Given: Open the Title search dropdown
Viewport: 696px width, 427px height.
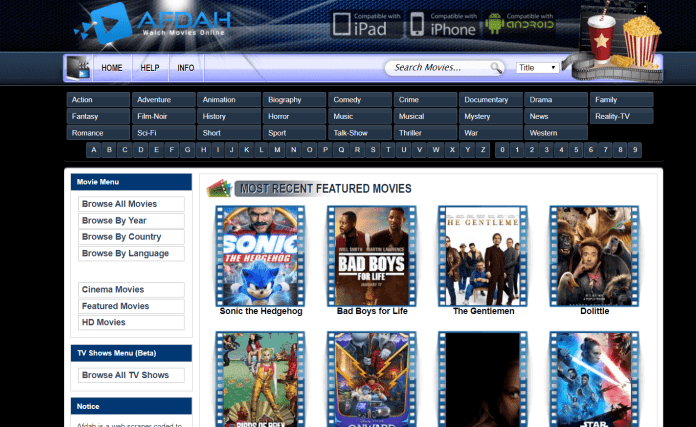Looking at the screenshot, I should point(537,67).
